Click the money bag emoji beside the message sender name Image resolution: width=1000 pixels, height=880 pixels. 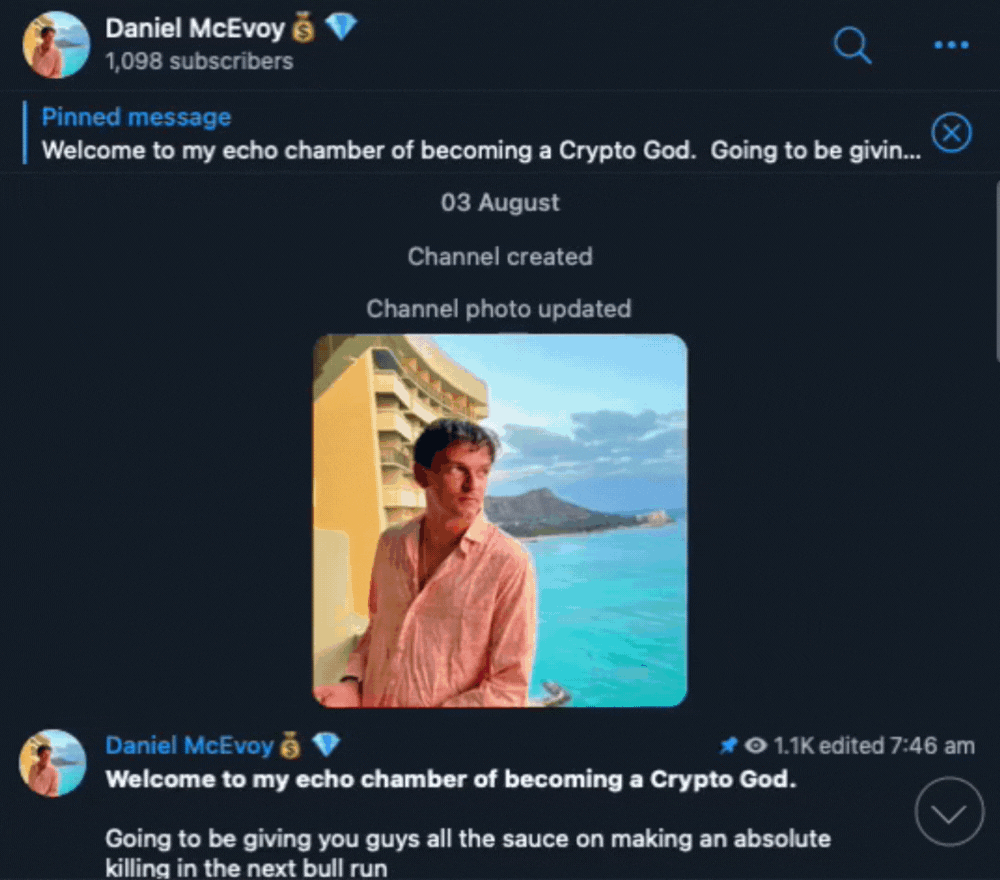pos(290,746)
